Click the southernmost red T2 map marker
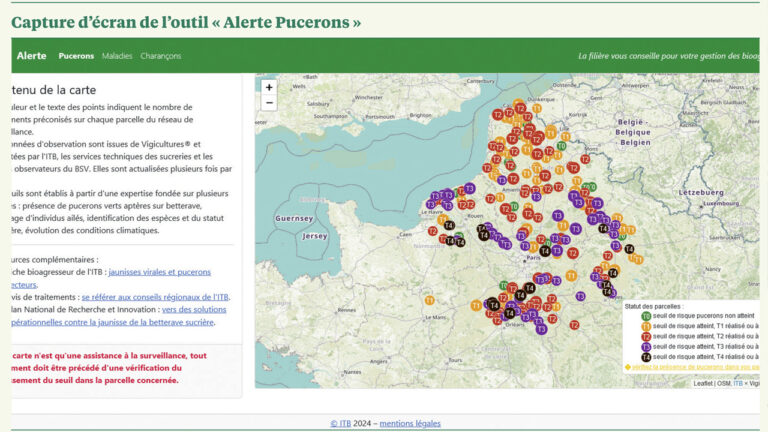 574,324
